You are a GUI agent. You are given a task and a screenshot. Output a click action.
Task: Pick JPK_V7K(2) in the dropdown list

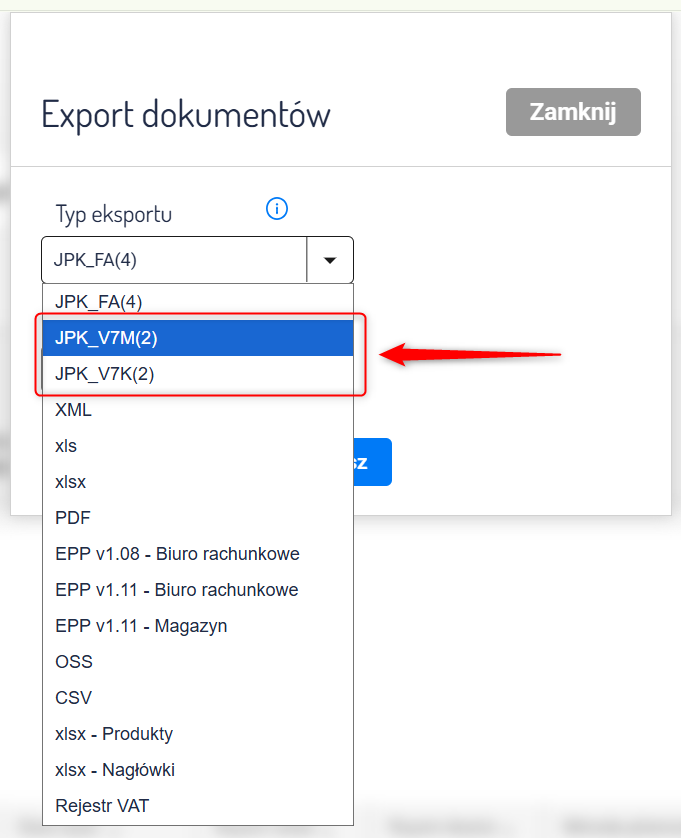click(x=197, y=374)
